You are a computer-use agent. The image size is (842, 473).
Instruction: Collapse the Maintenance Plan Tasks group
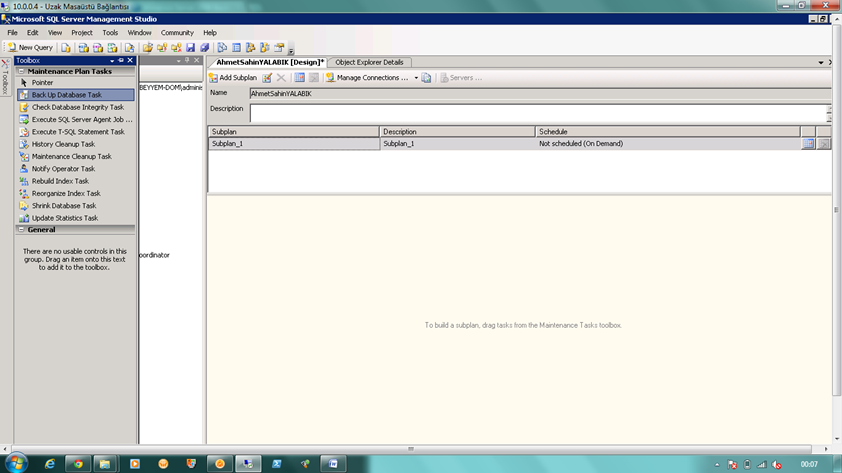pos(21,71)
